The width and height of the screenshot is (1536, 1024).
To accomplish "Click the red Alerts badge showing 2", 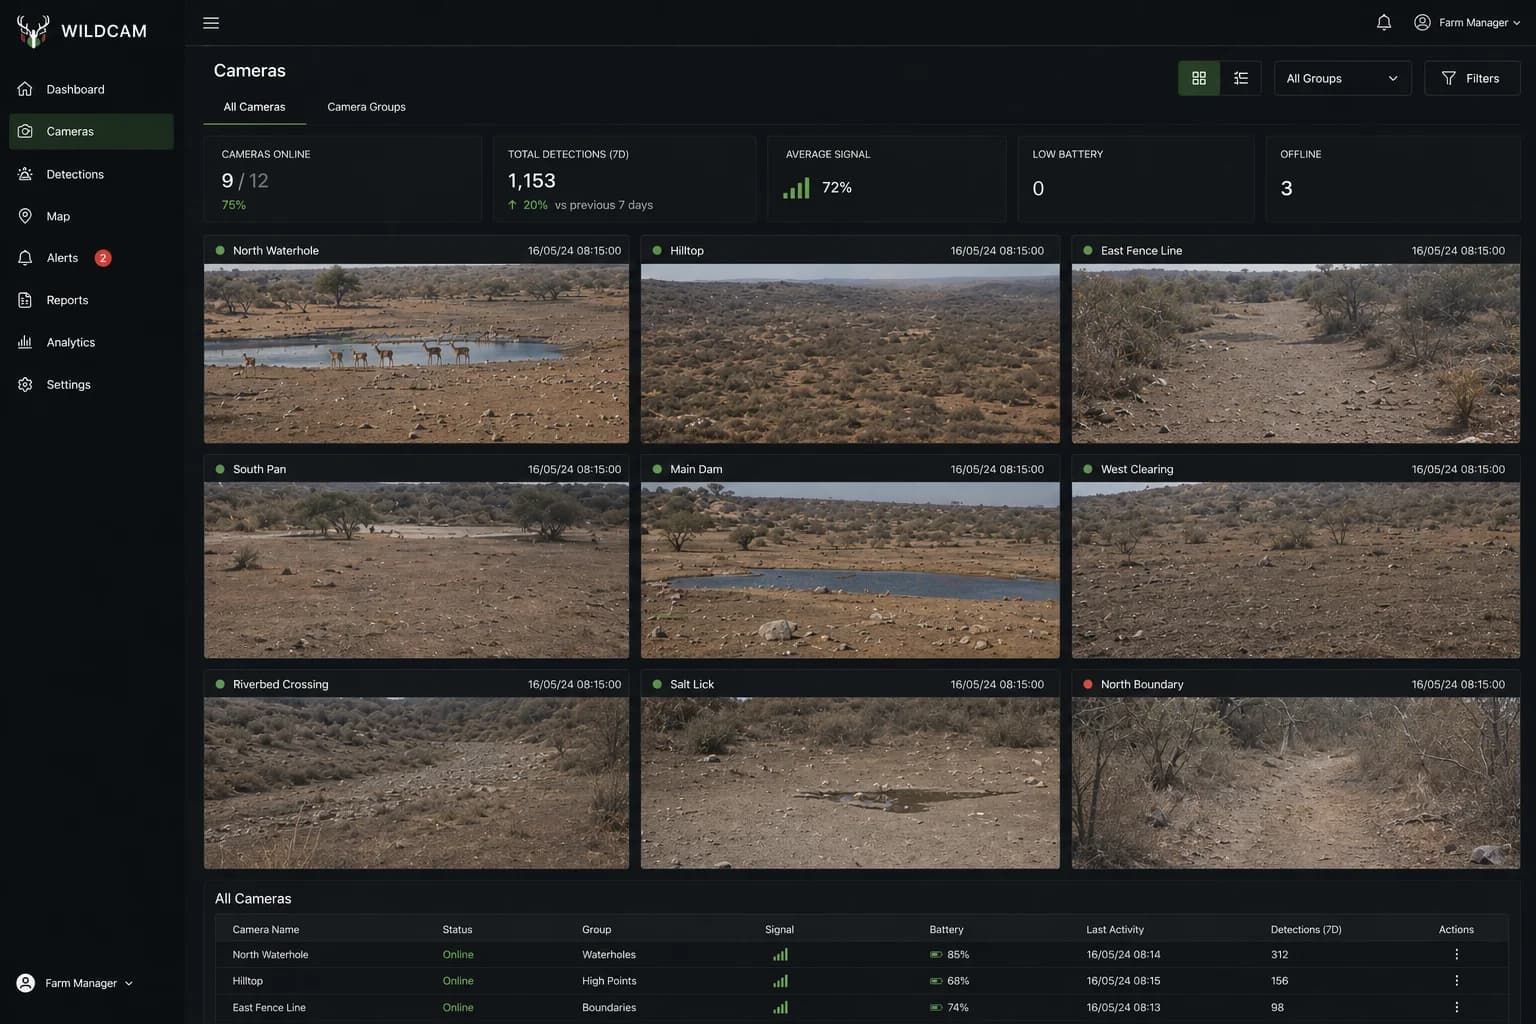I will (102, 258).
